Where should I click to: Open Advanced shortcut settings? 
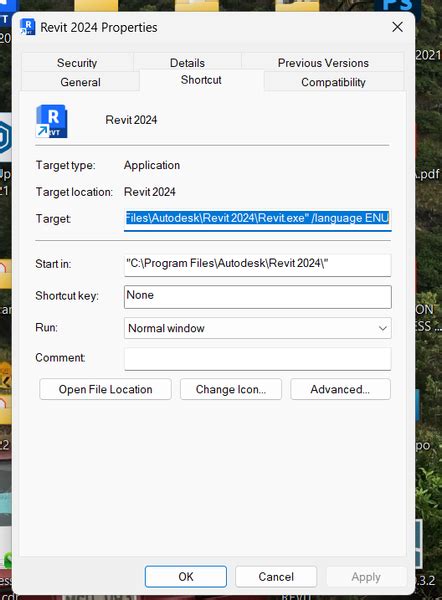pyautogui.click(x=340, y=389)
